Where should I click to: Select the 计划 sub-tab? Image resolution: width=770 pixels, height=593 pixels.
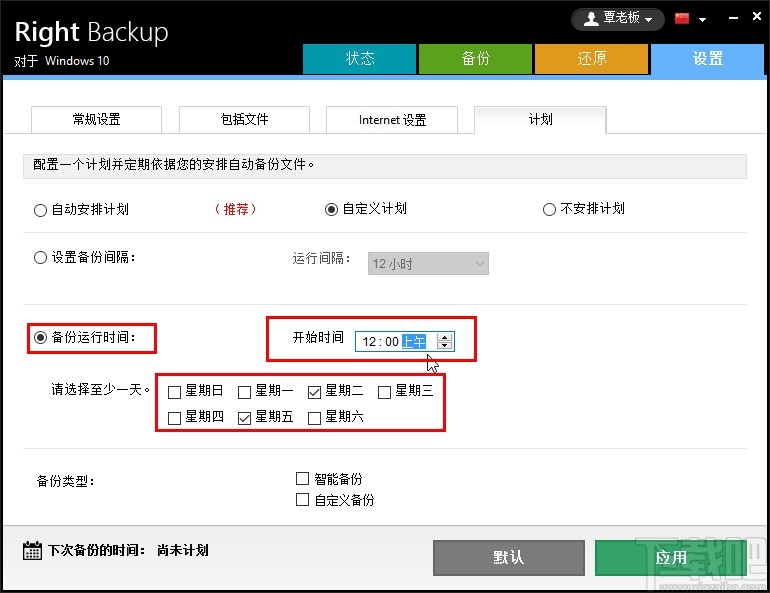(540, 119)
